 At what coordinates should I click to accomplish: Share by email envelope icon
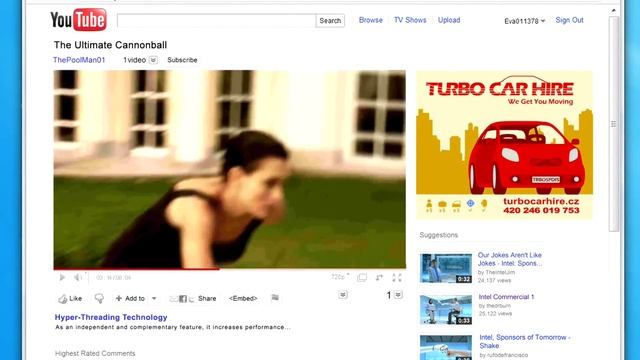173,299
